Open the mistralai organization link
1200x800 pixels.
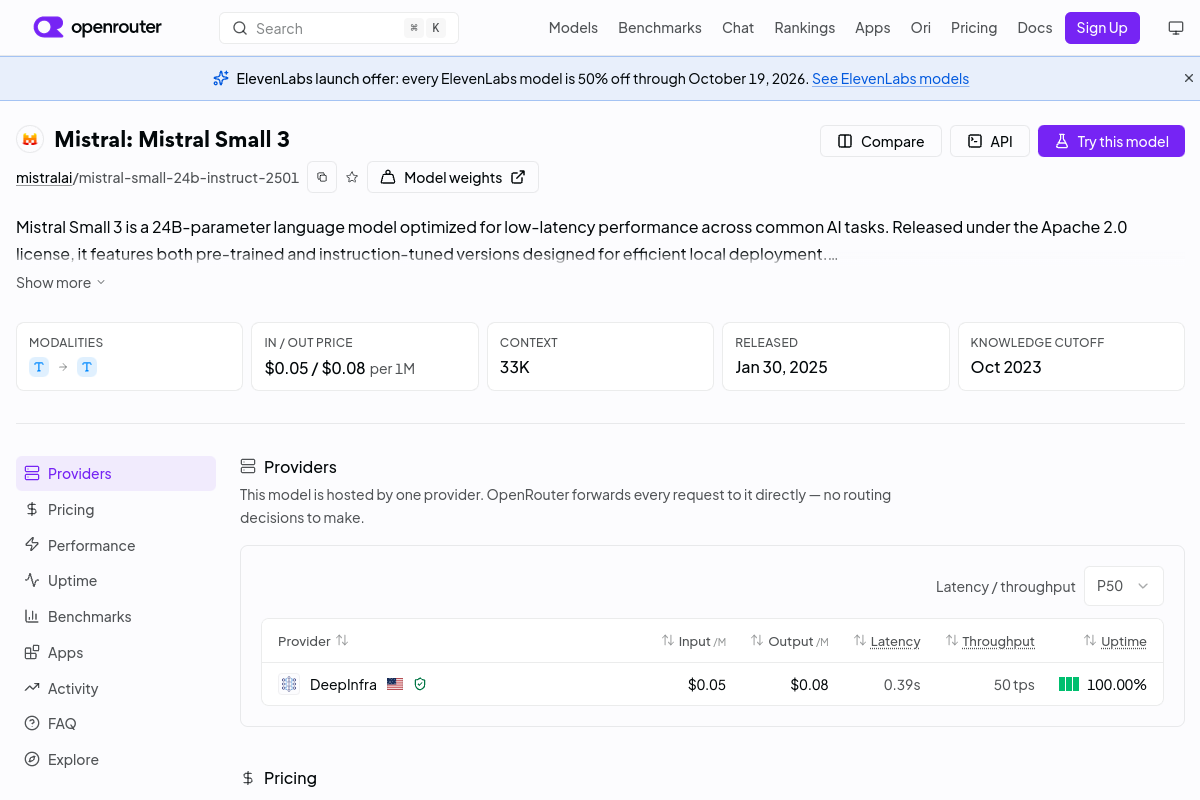coord(44,177)
